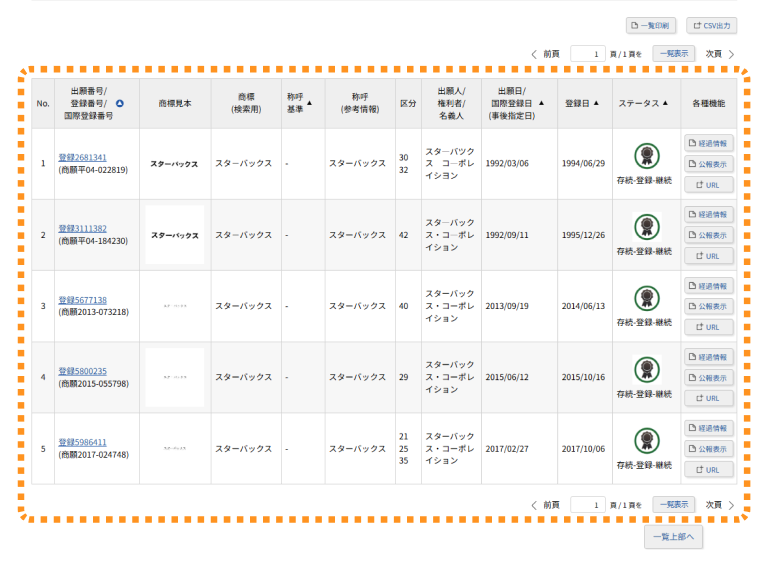Screen dimensions: 768x561
Task: Open 経過情報 for registration 3111382
Action: (708, 214)
